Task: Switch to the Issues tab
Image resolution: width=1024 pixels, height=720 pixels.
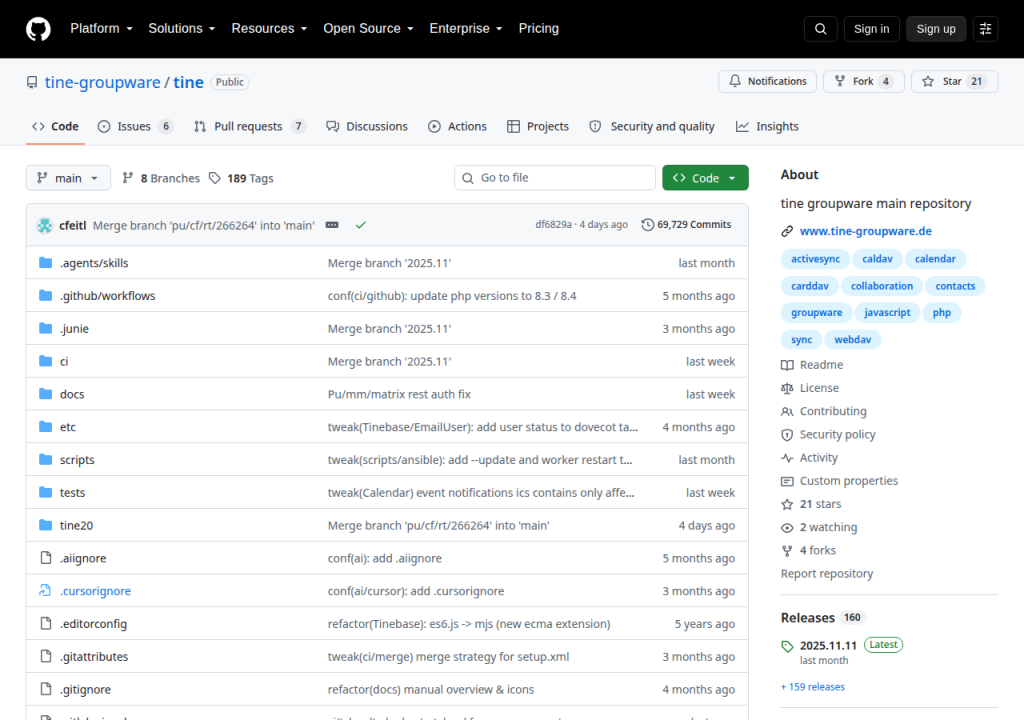Action: (135, 126)
